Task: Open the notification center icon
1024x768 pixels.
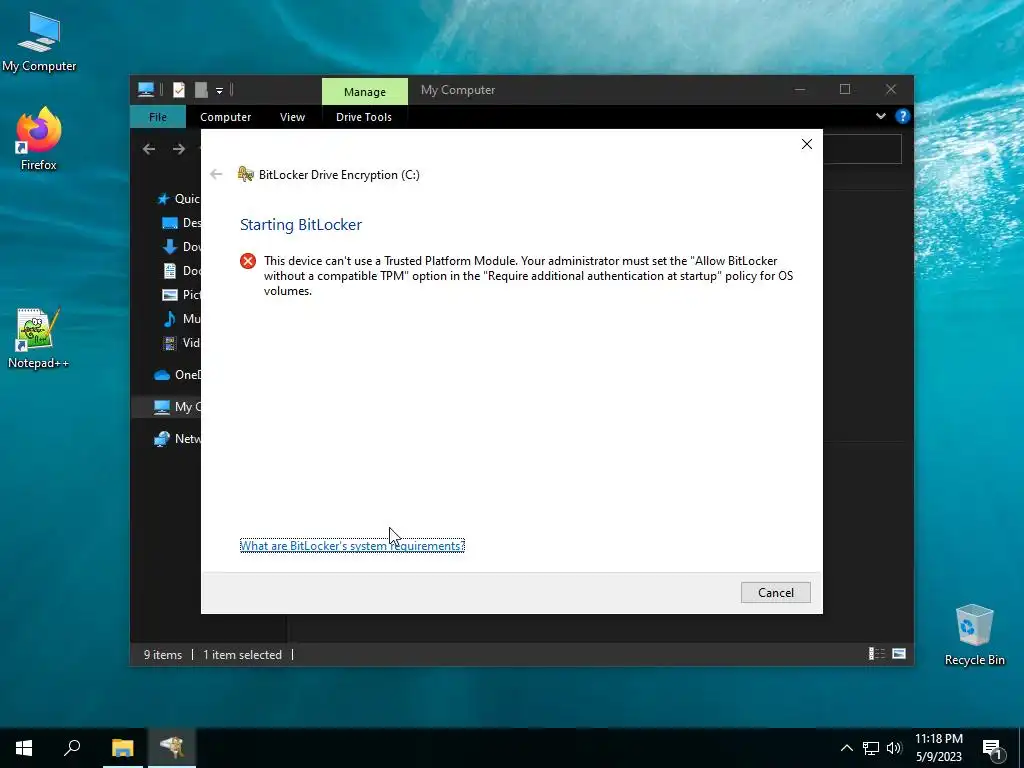Action: [x=992, y=748]
